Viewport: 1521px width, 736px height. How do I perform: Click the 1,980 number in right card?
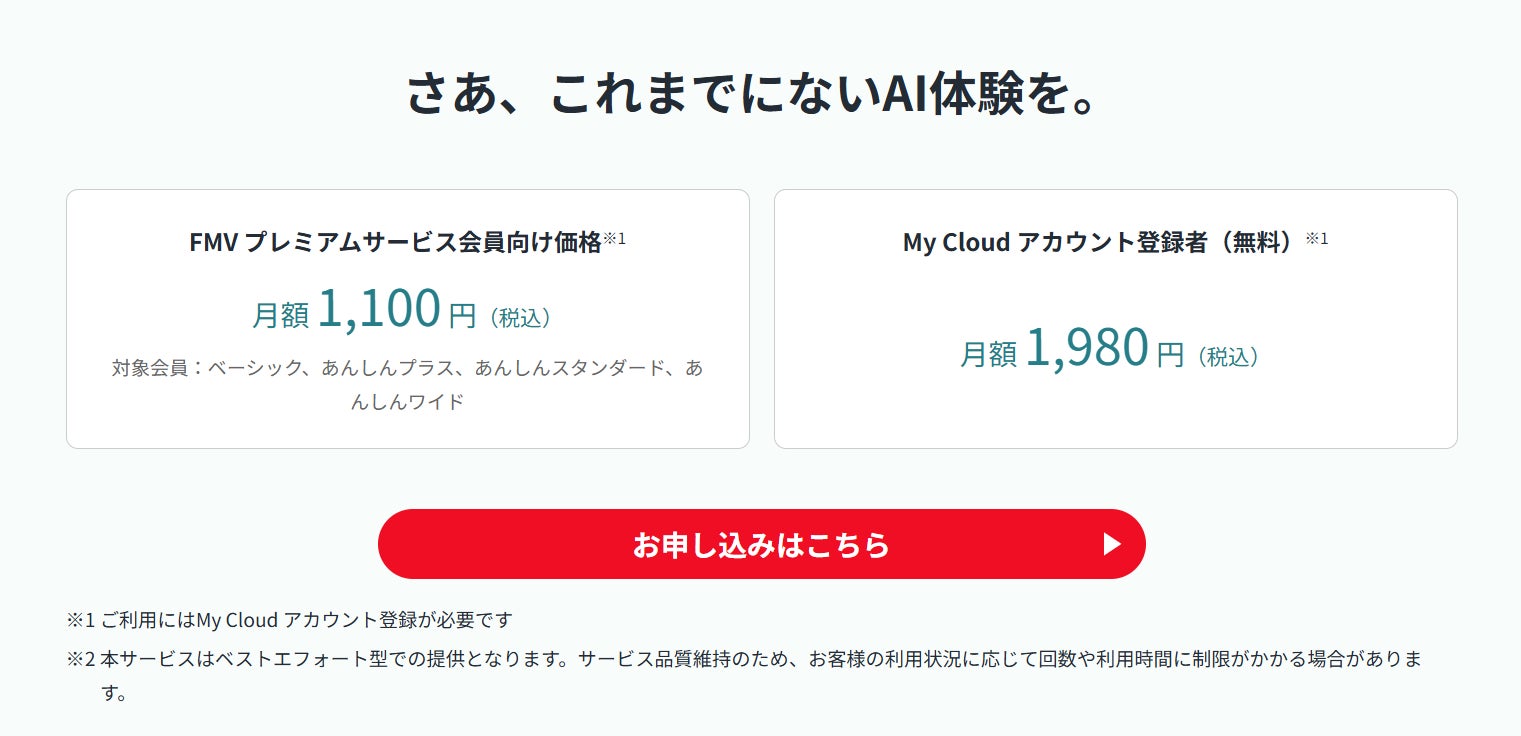[1087, 347]
